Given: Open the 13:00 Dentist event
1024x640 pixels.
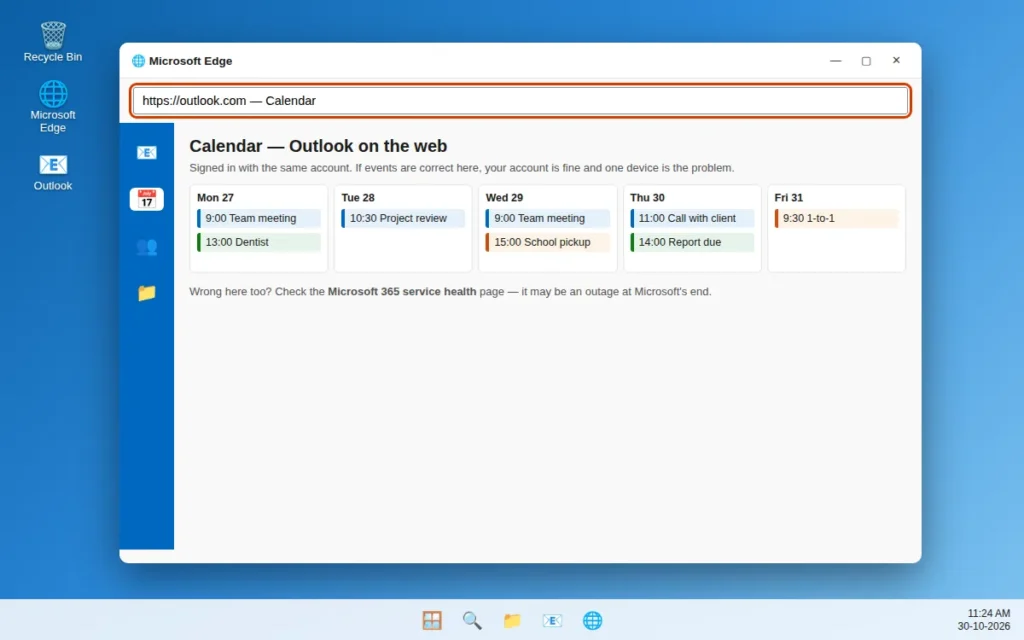Looking at the screenshot, I should pos(259,242).
